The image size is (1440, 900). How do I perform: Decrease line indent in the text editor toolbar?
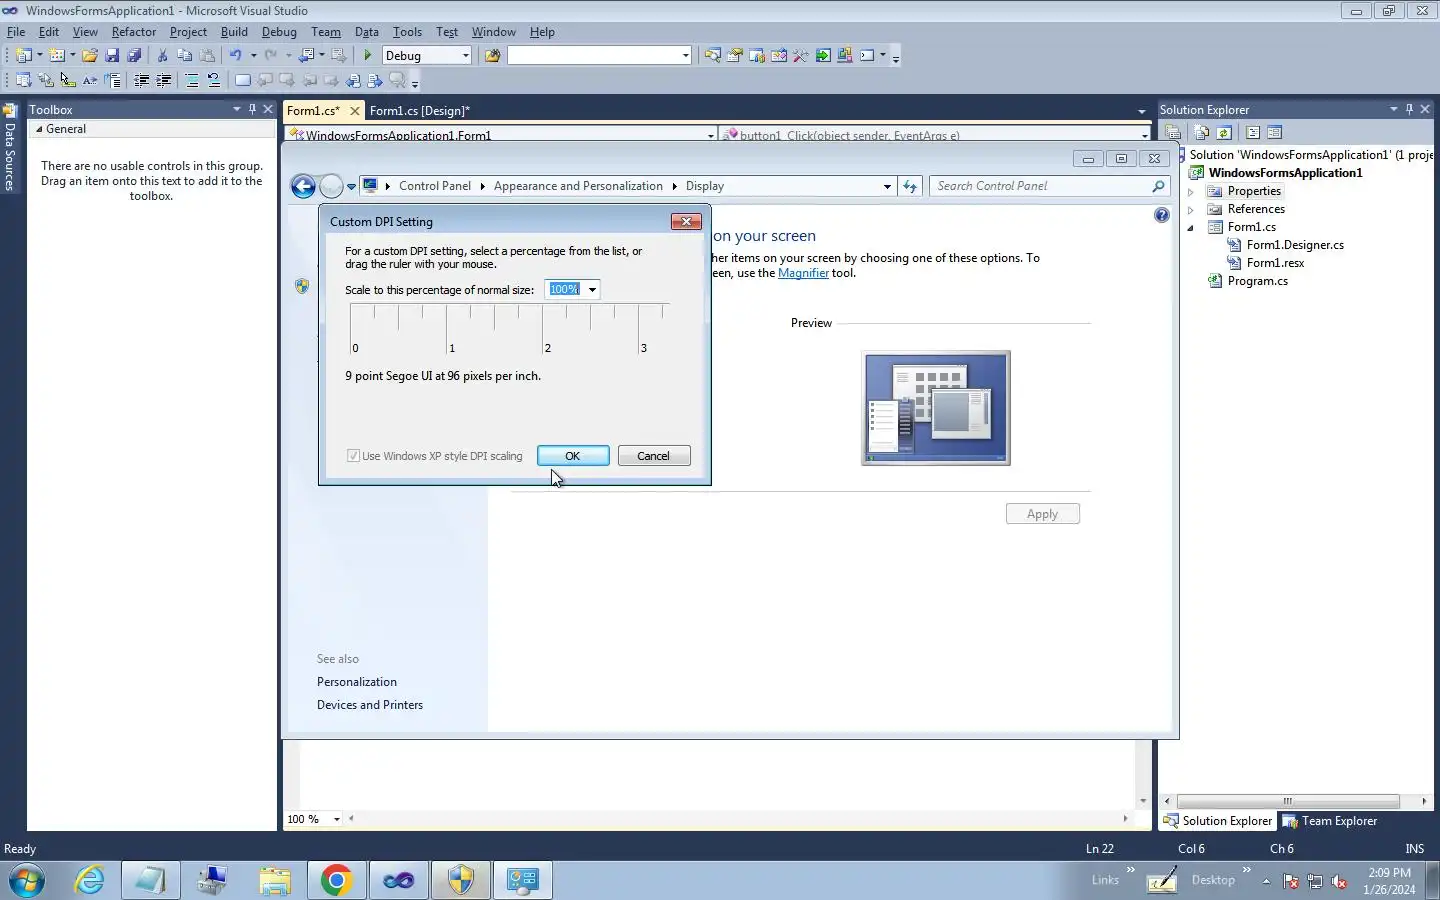142,80
